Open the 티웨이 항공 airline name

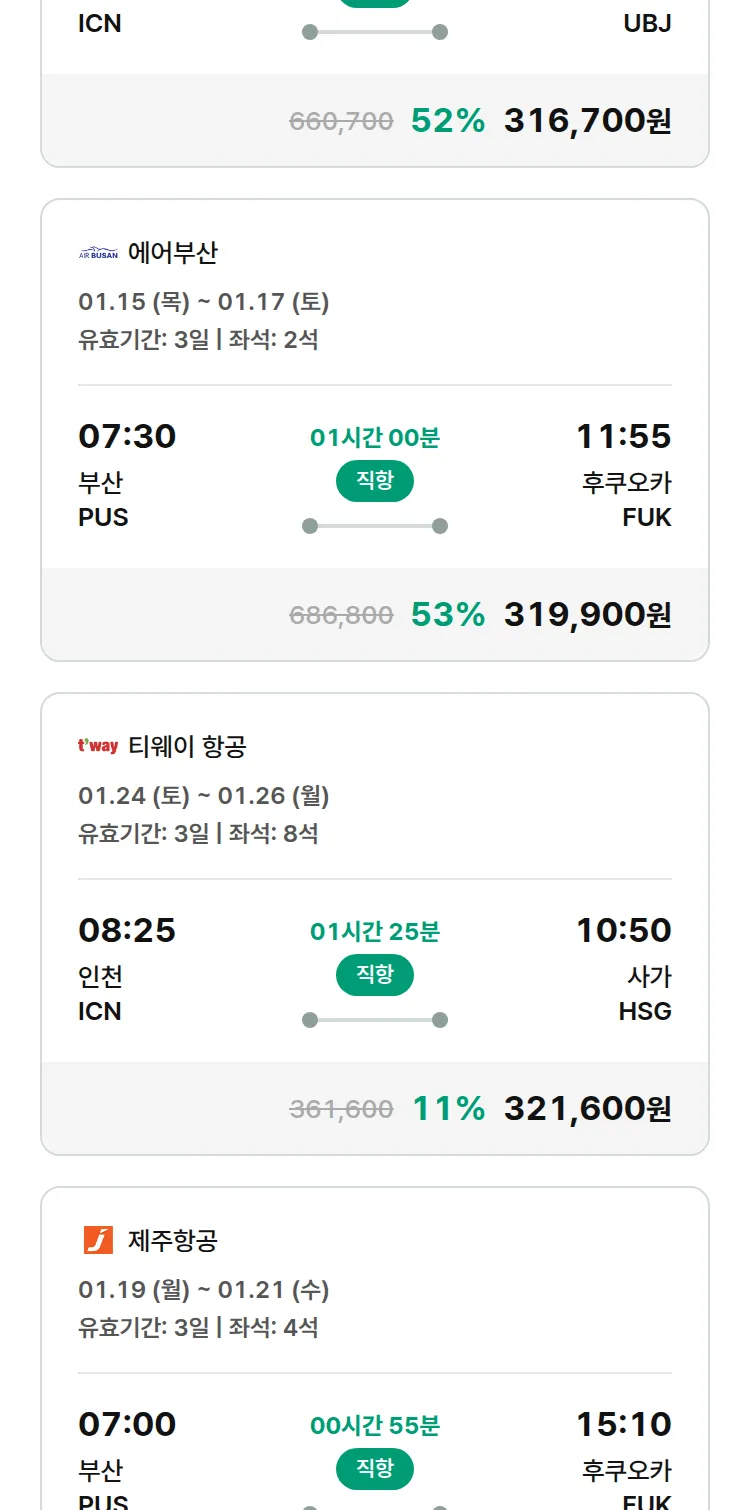[188, 746]
